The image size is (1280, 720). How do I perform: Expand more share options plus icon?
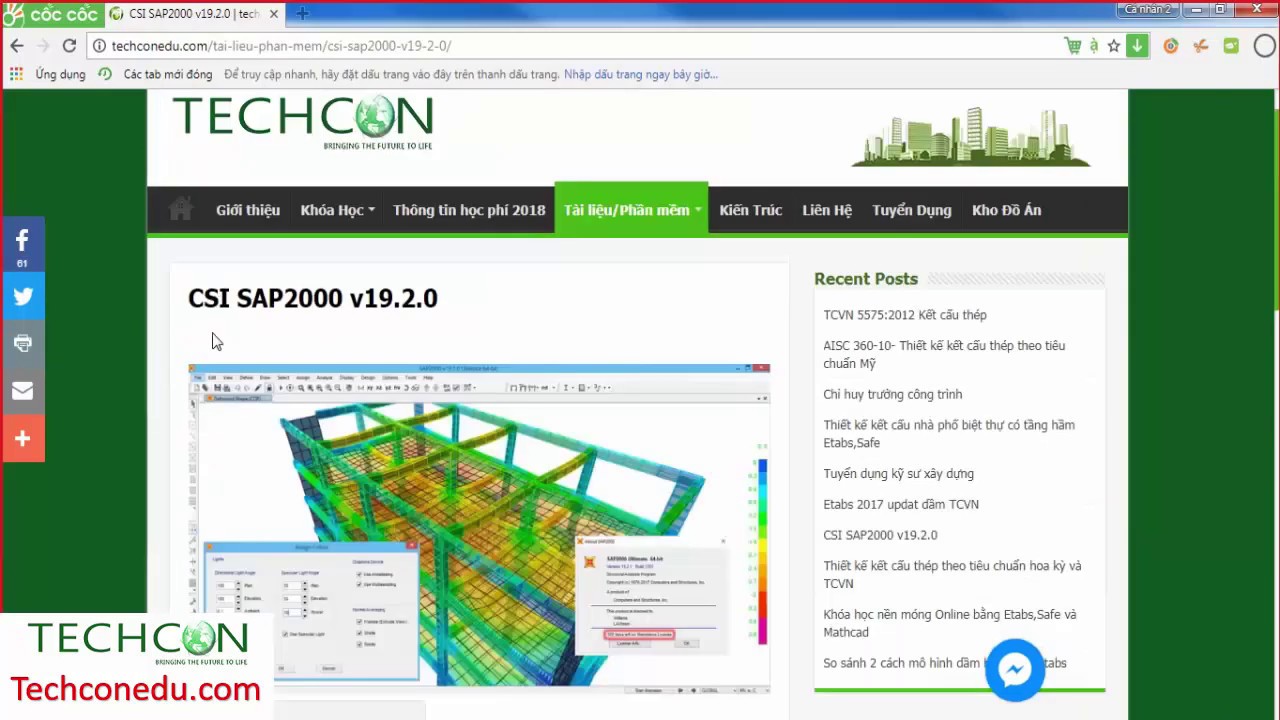(x=22, y=438)
